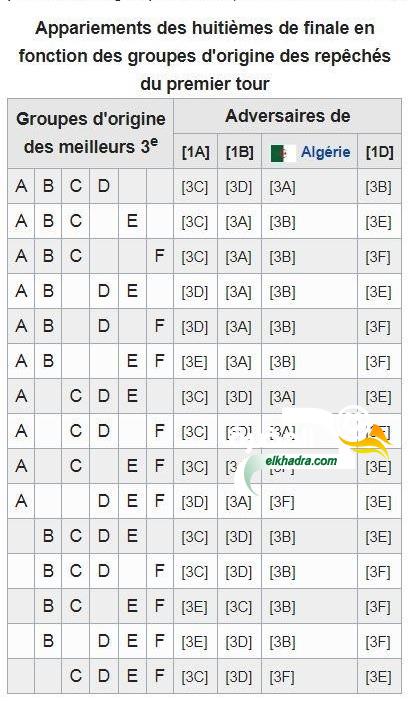Click the [3E] in [1D] column of A C D E row
This screenshot has width=410, height=701.
click(x=378, y=397)
